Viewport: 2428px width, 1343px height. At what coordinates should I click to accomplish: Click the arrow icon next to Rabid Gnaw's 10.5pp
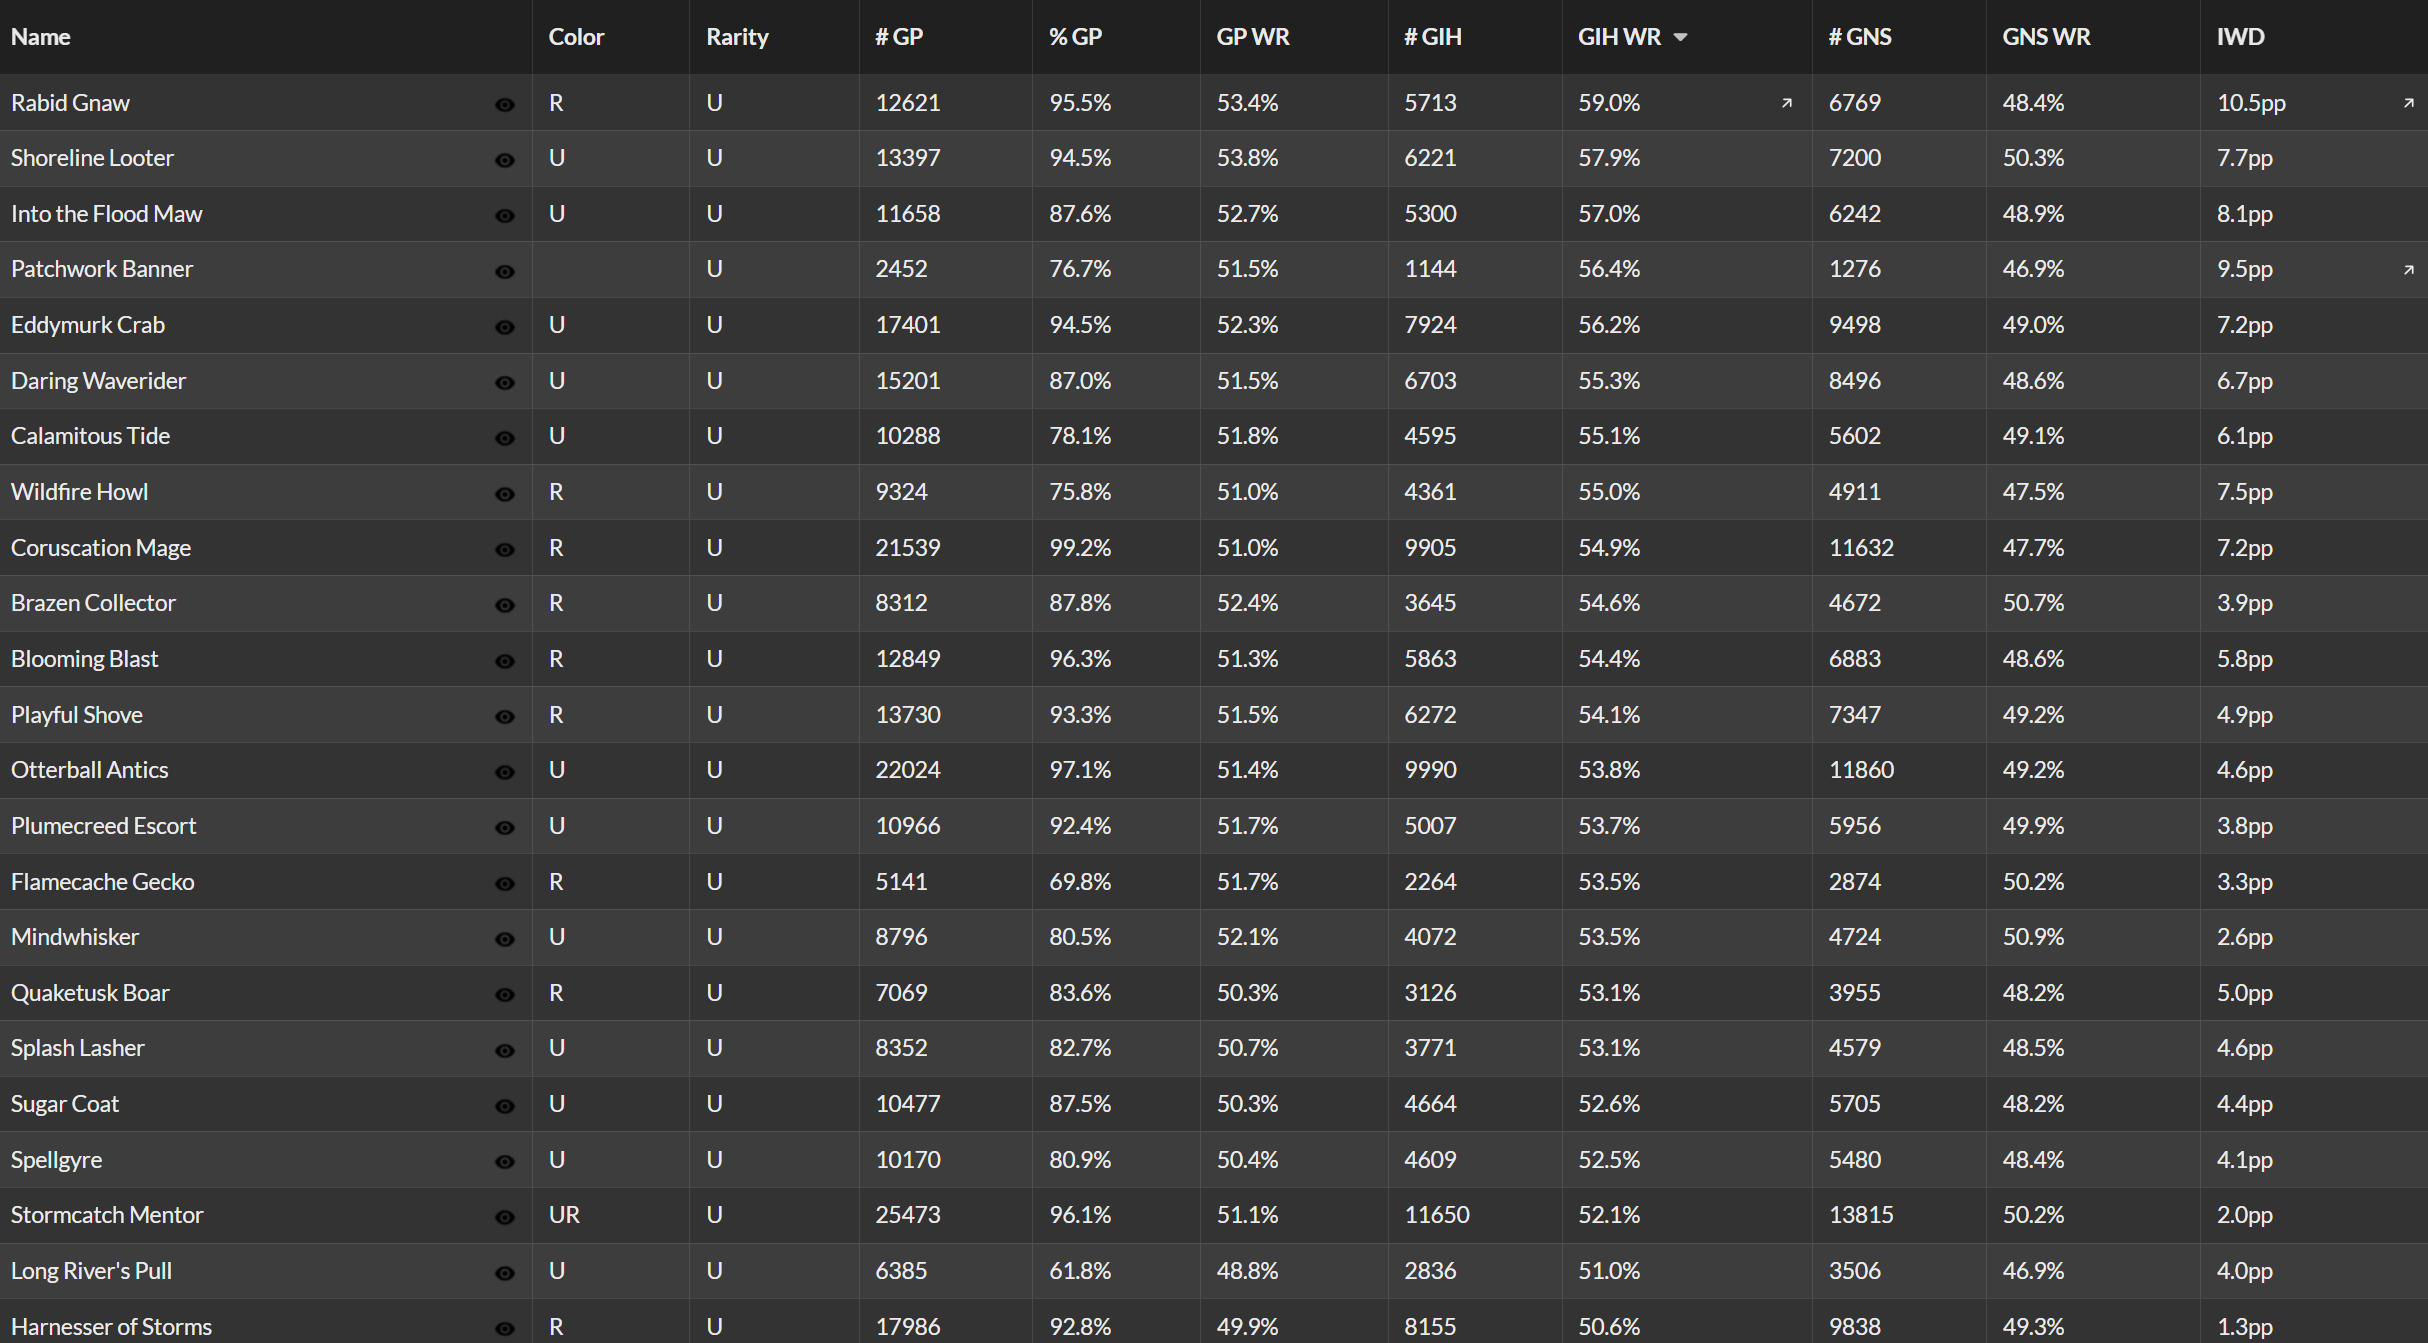[2409, 103]
